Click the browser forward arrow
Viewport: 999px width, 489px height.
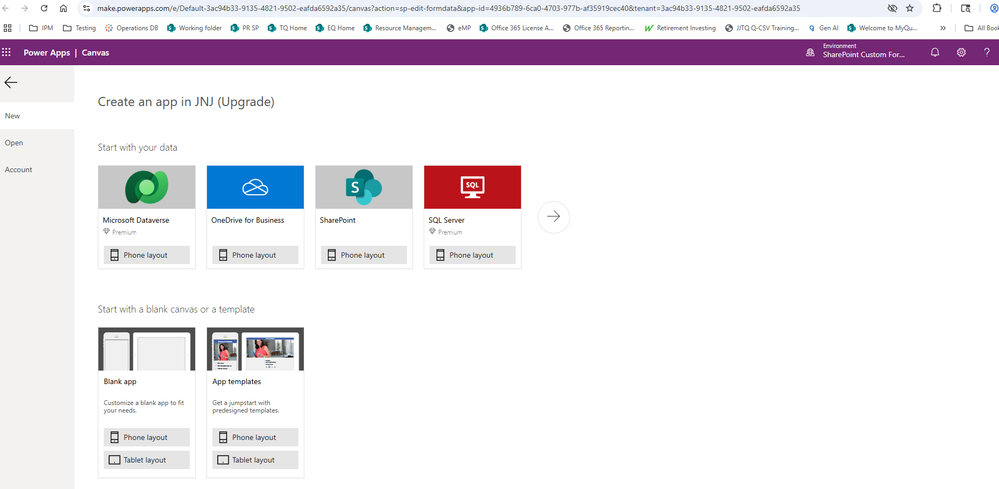point(25,8)
